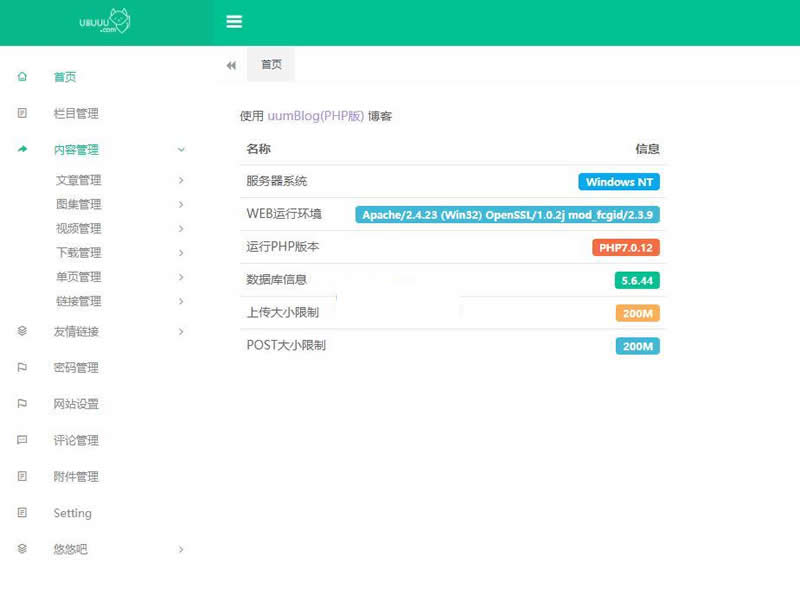800x602 pixels.
Task: Click the comment icon beside 评论管理
Action: [x=22, y=440]
